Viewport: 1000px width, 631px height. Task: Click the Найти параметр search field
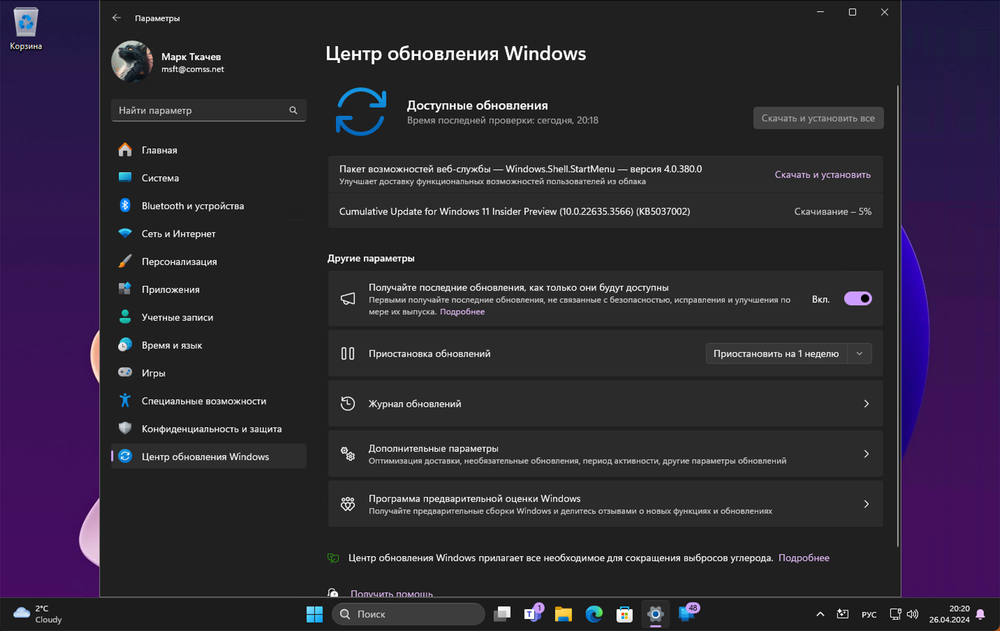[209, 110]
